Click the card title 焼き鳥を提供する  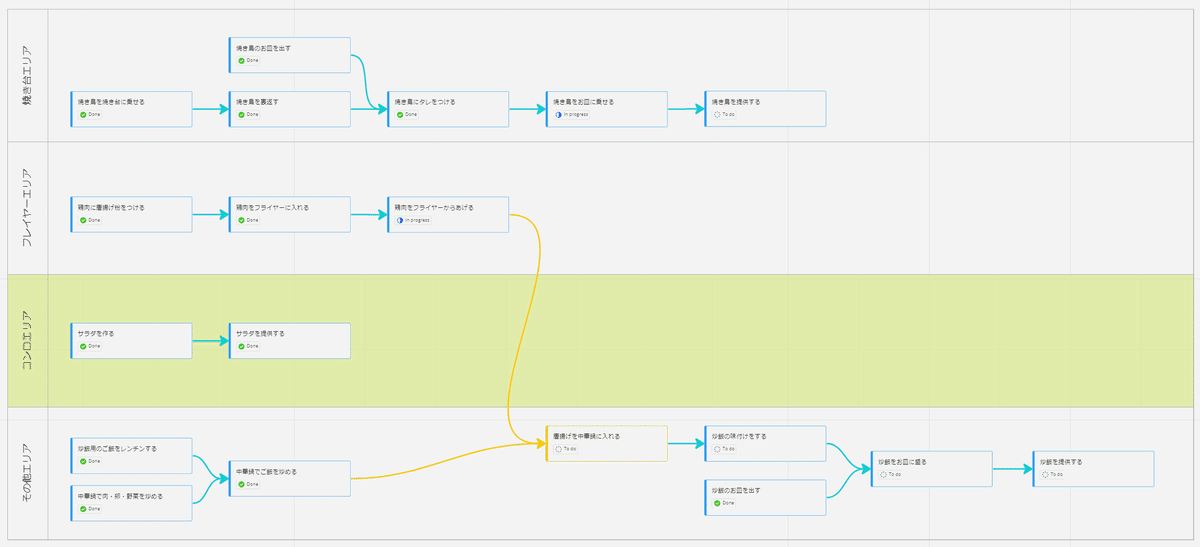click(735, 102)
